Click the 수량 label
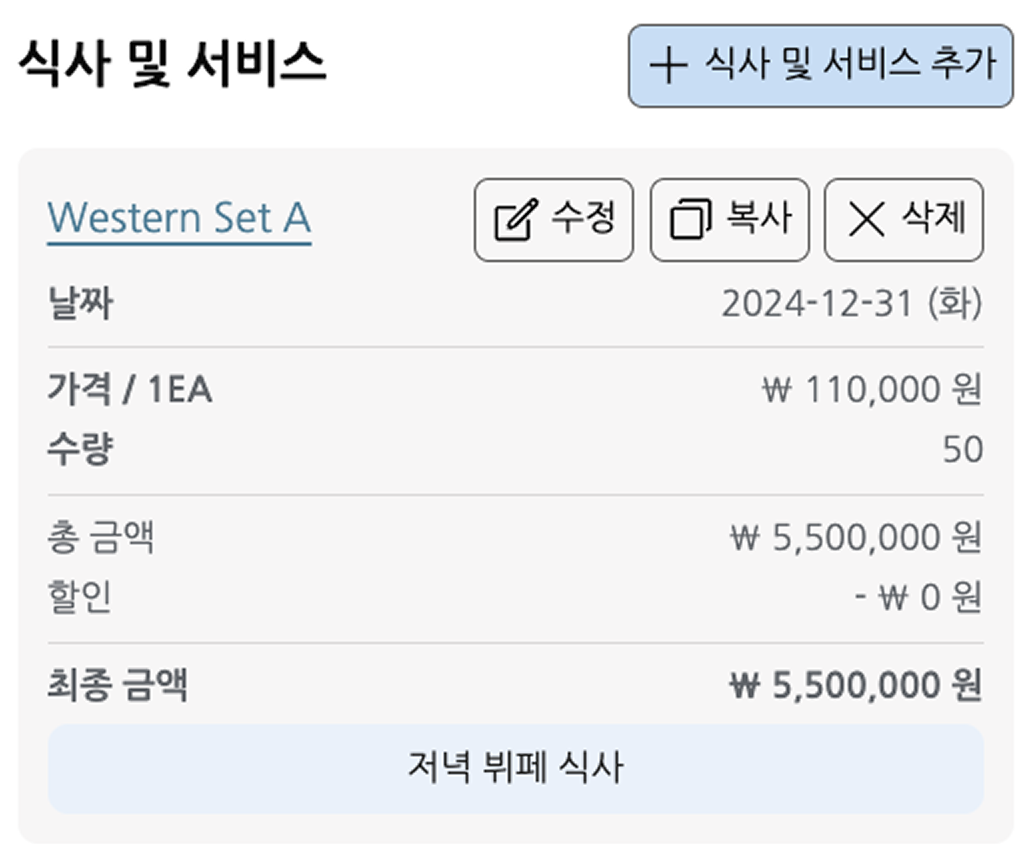Image resolution: width=1032 pixels, height=844 pixels. [80, 449]
